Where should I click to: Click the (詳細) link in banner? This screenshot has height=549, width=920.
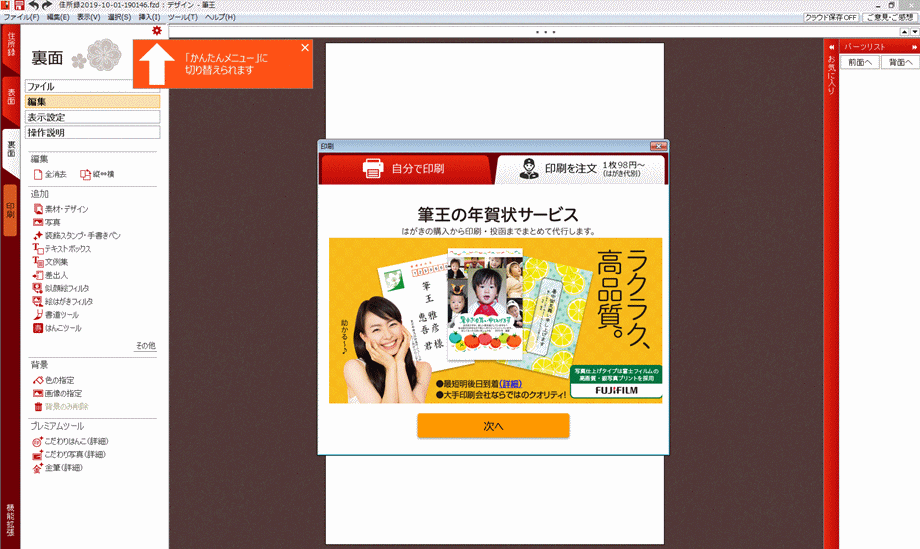click(x=510, y=384)
